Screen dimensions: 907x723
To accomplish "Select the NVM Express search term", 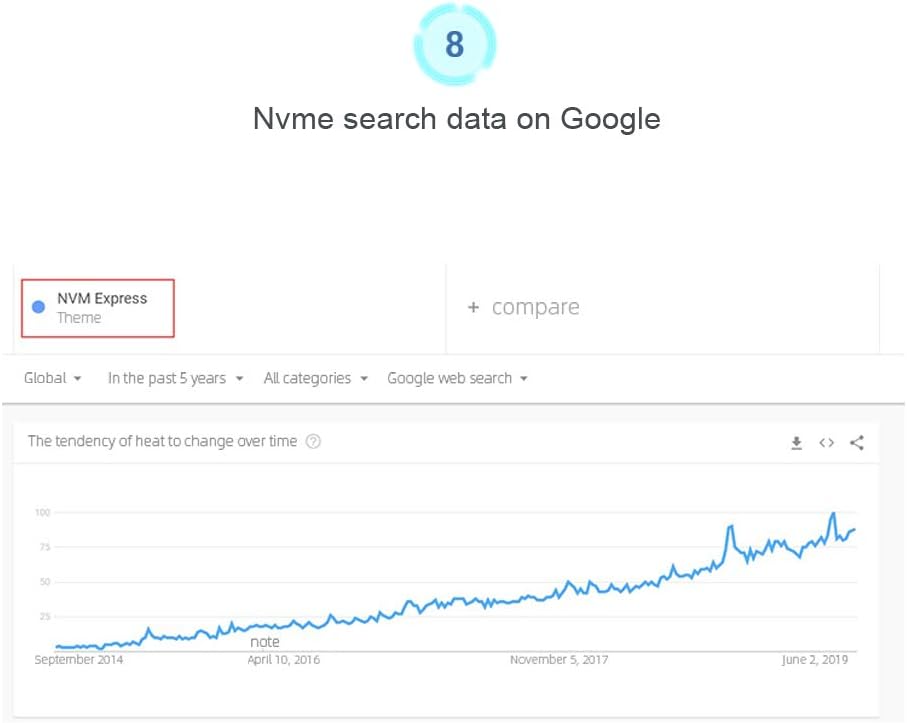I will (x=101, y=299).
